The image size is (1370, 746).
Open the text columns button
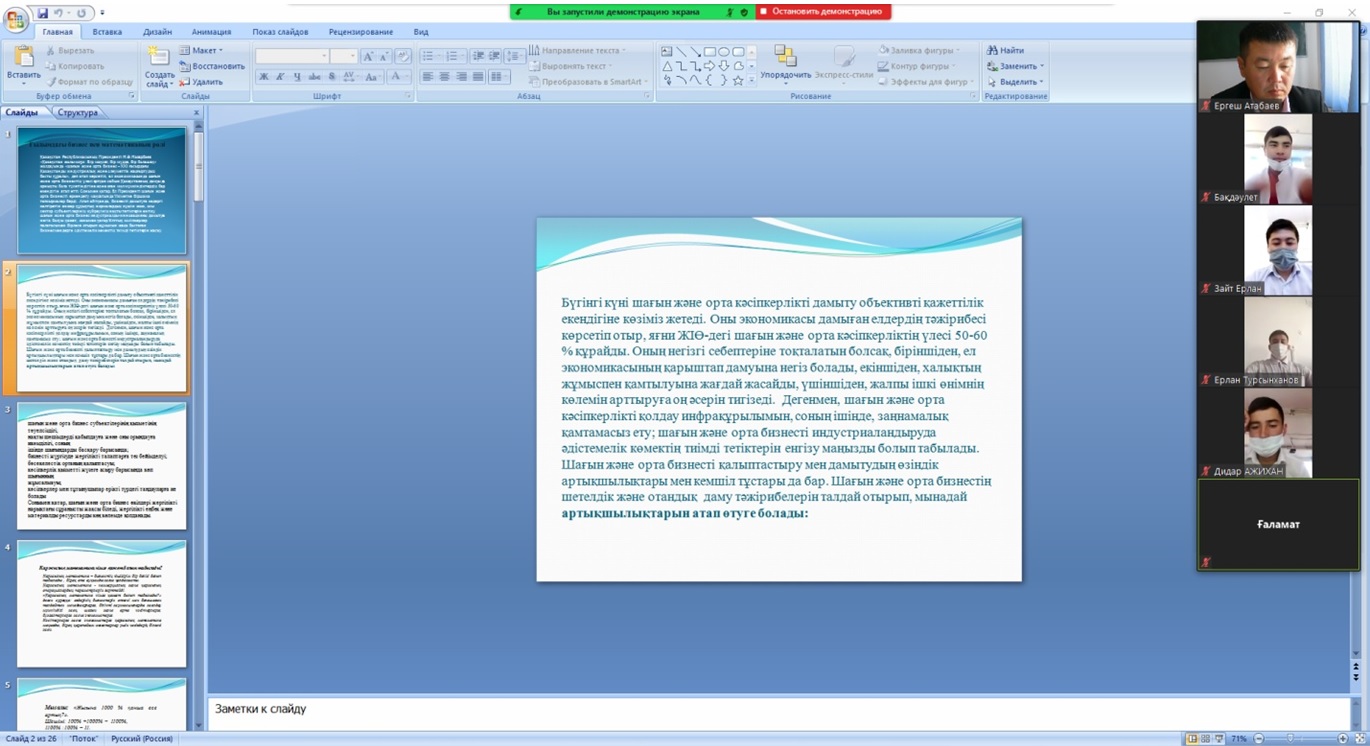click(x=498, y=77)
